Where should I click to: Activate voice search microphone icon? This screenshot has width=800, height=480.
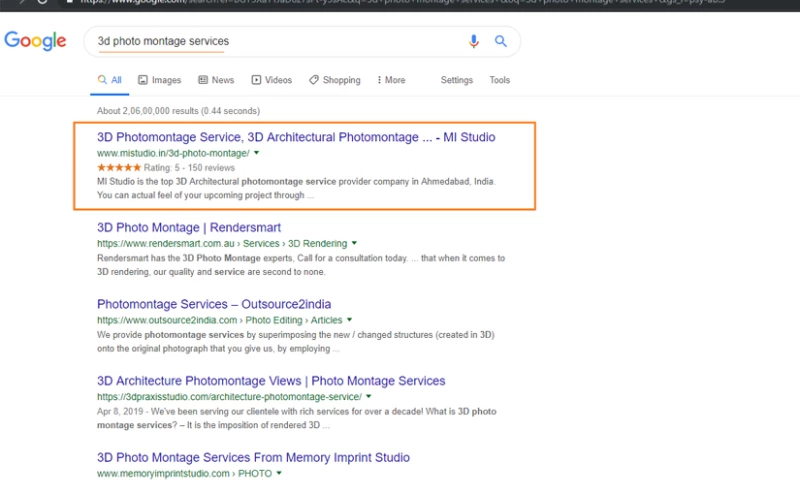[x=473, y=41]
